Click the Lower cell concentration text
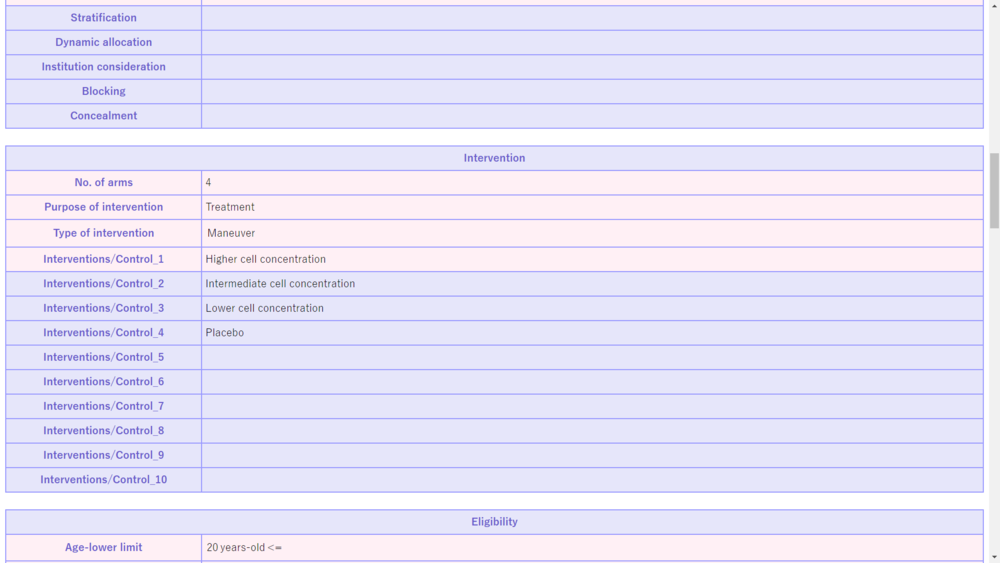The width and height of the screenshot is (1000, 563). point(265,308)
